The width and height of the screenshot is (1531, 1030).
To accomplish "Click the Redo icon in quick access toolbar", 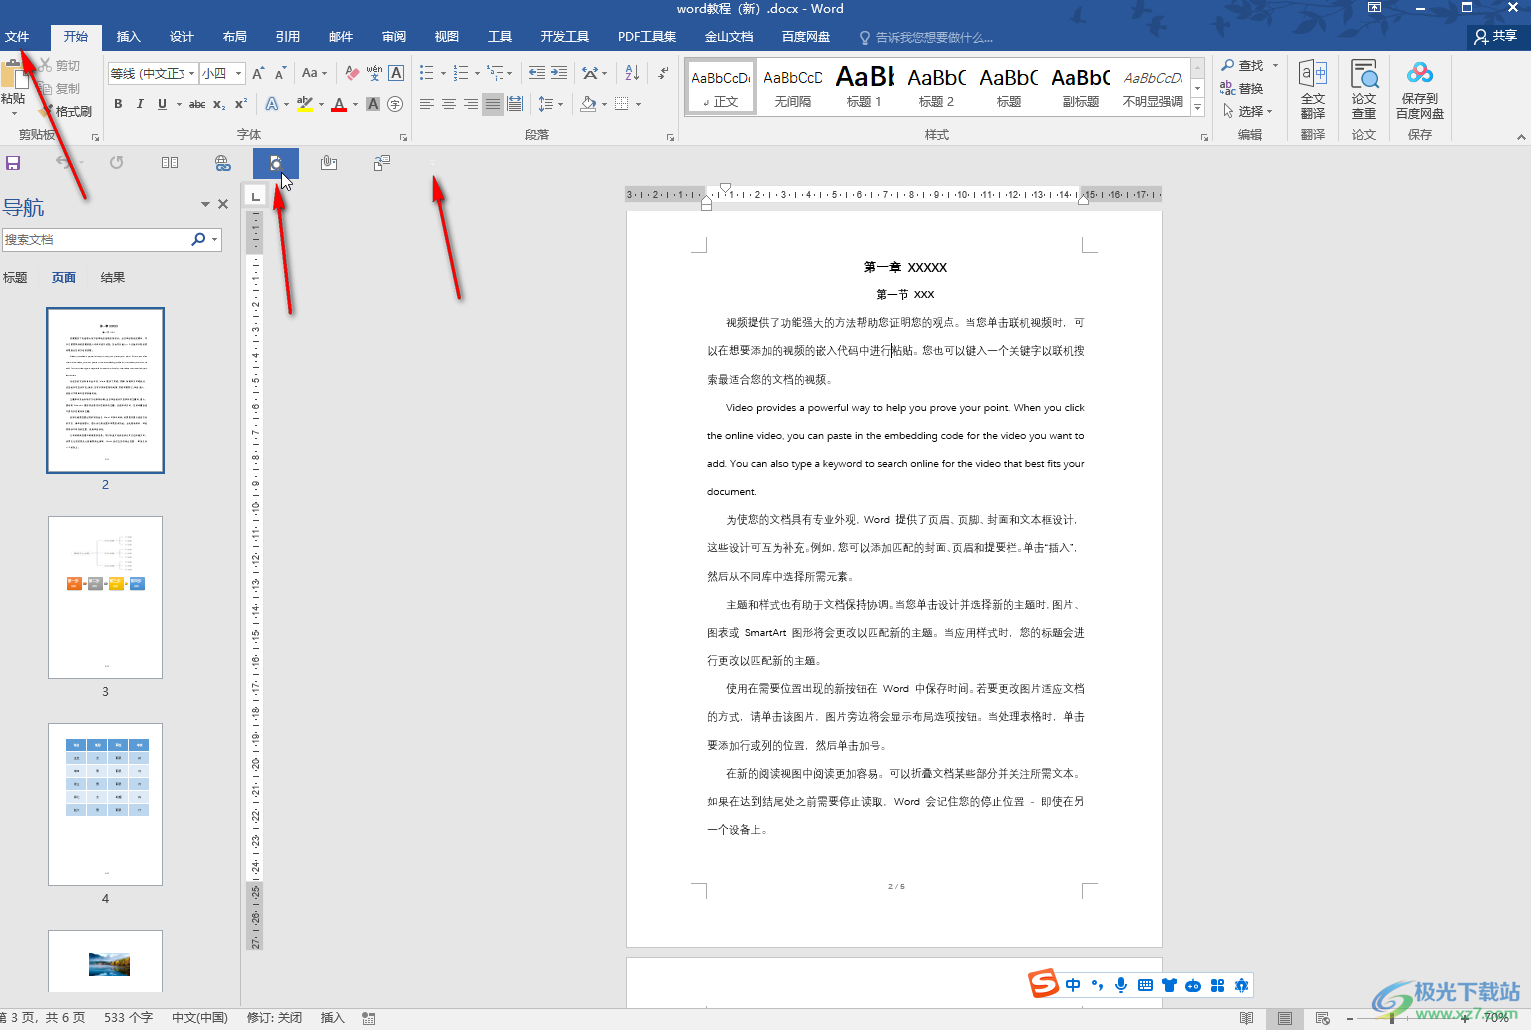I will click(x=117, y=162).
